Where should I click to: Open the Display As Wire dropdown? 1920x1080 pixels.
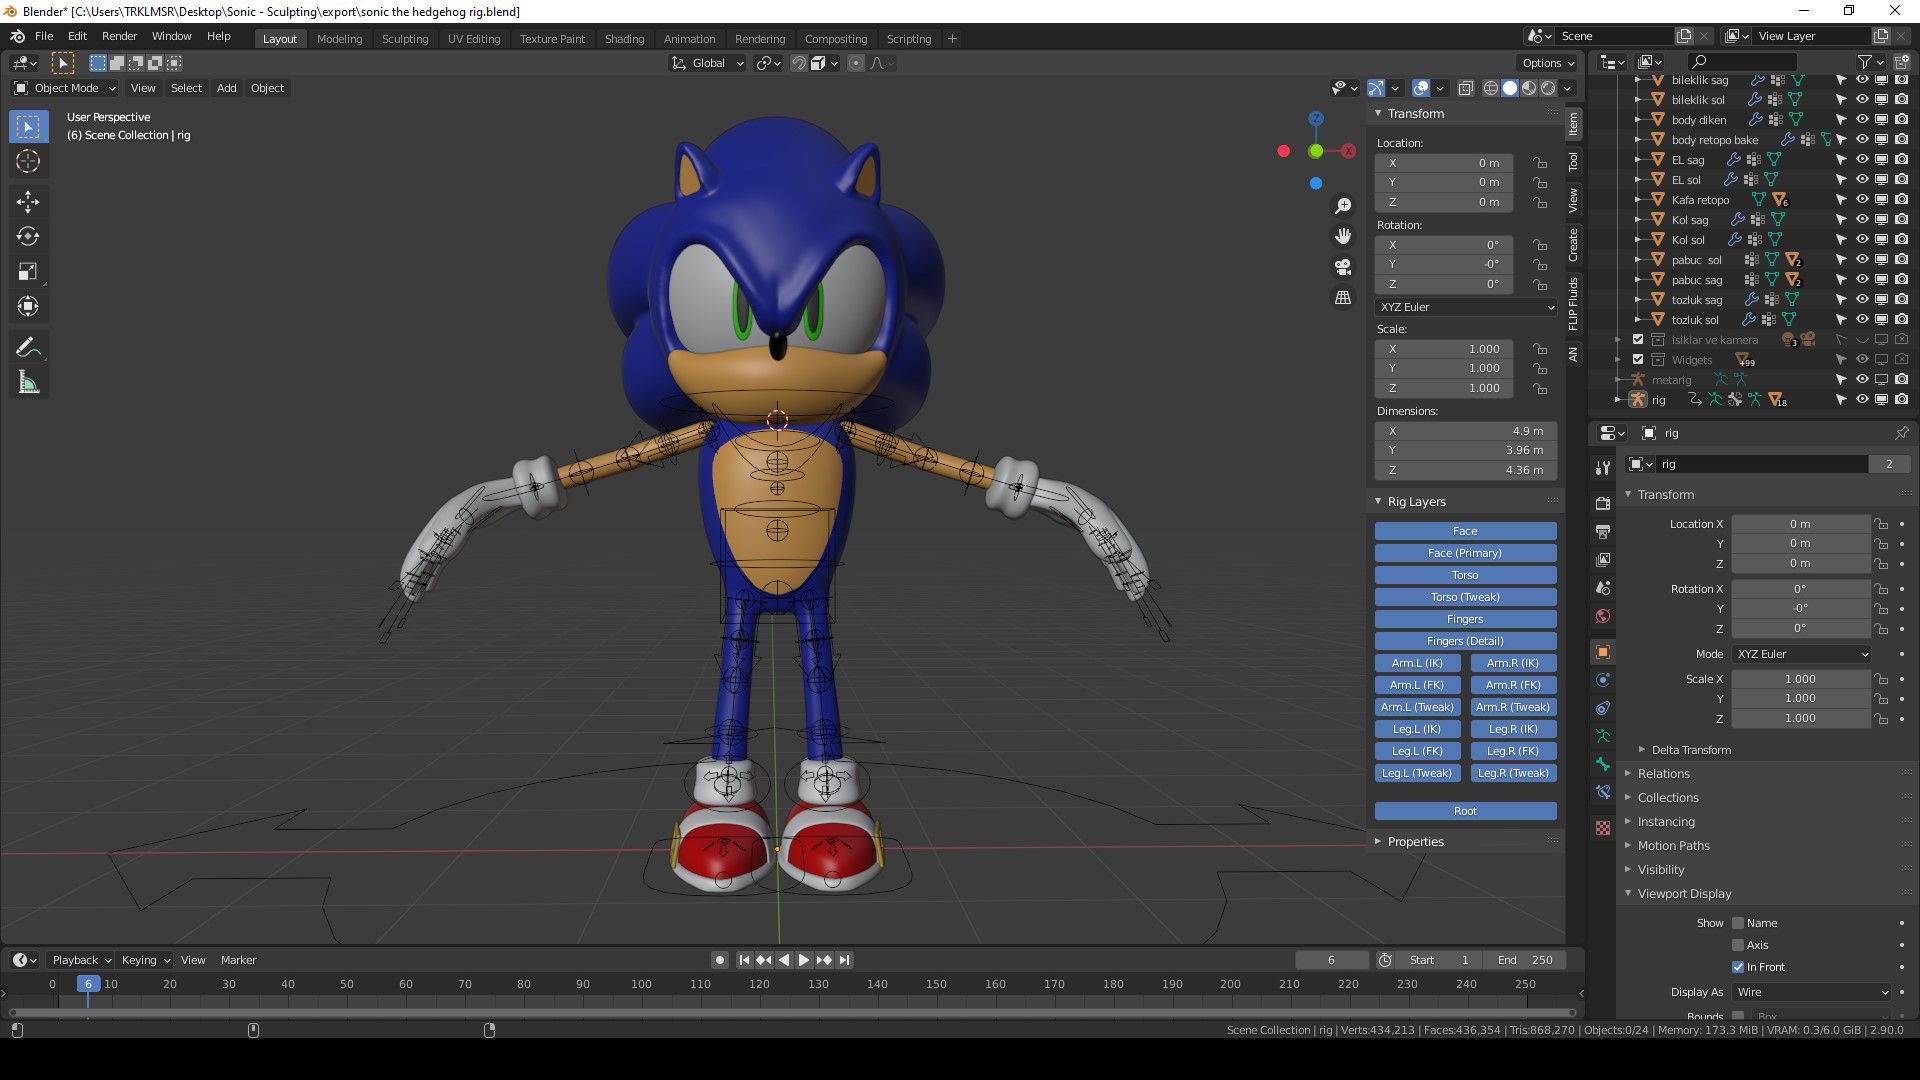[1811, 992]
